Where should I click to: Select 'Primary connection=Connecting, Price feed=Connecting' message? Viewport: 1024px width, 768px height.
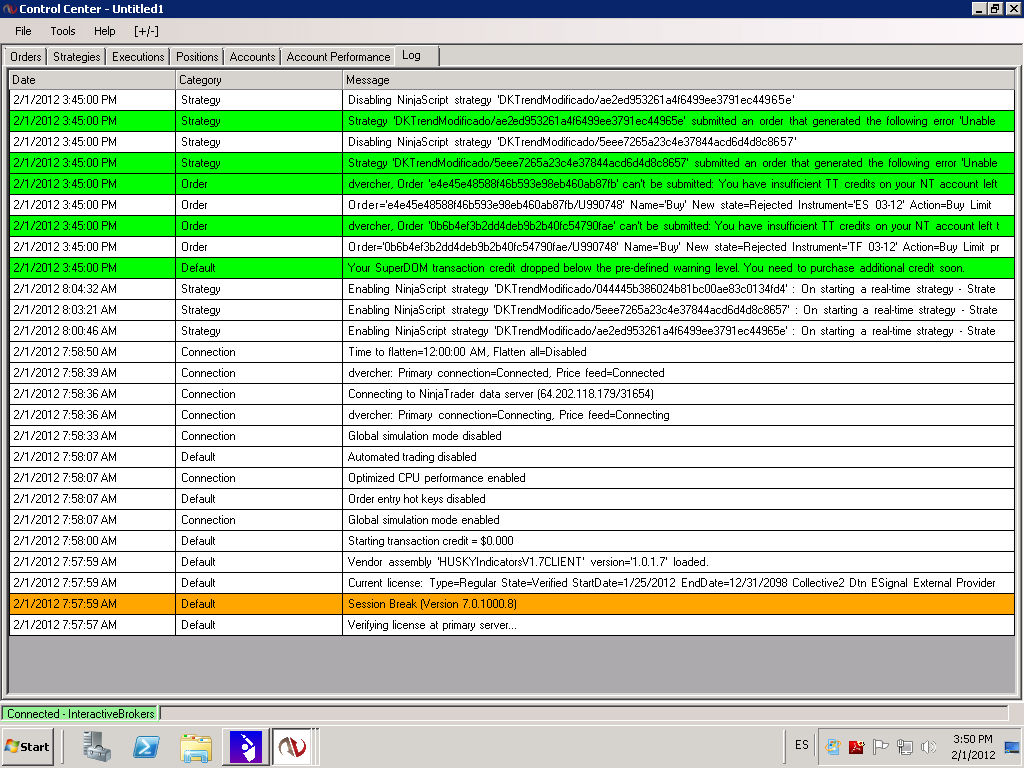pos(679,415)
